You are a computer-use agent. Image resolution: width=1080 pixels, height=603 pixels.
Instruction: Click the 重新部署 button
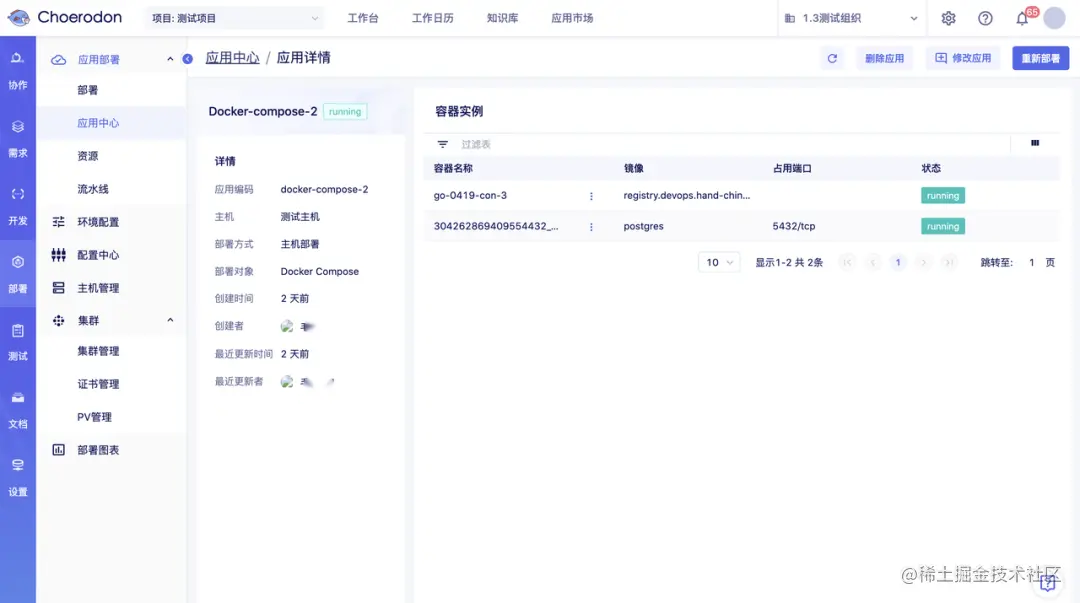point(1040,59)
